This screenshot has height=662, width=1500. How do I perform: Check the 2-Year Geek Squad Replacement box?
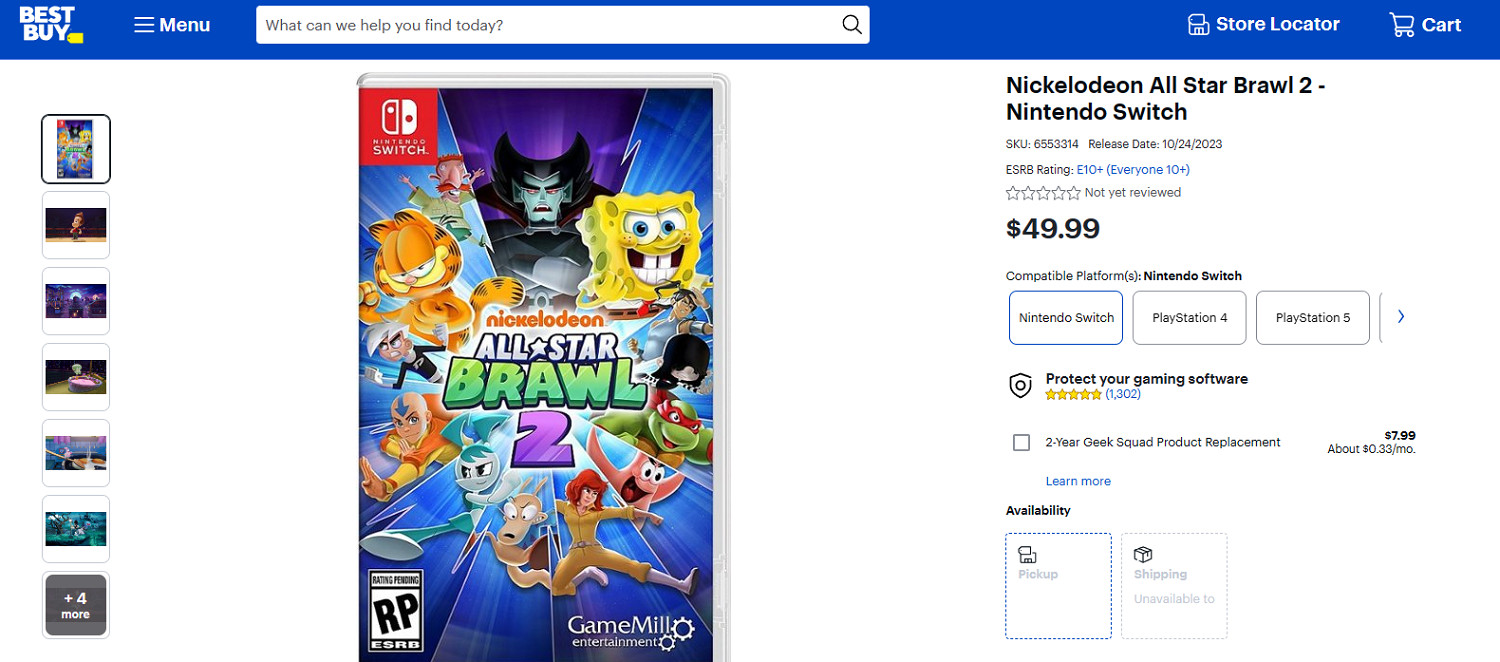coord(1021,443)
